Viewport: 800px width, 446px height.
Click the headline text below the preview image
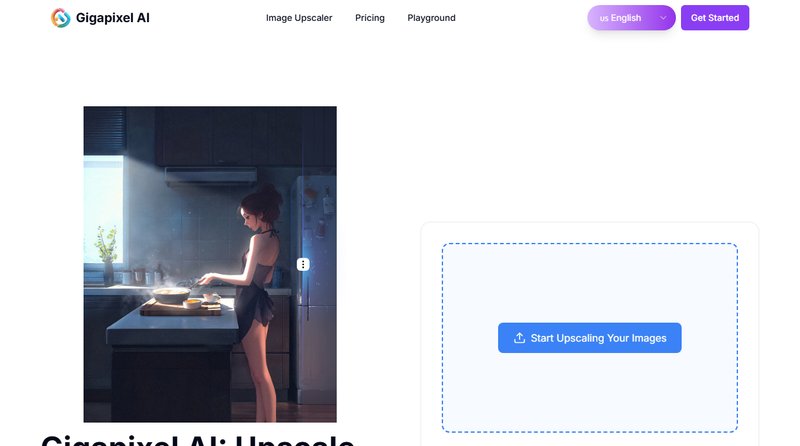pos(198,439)
